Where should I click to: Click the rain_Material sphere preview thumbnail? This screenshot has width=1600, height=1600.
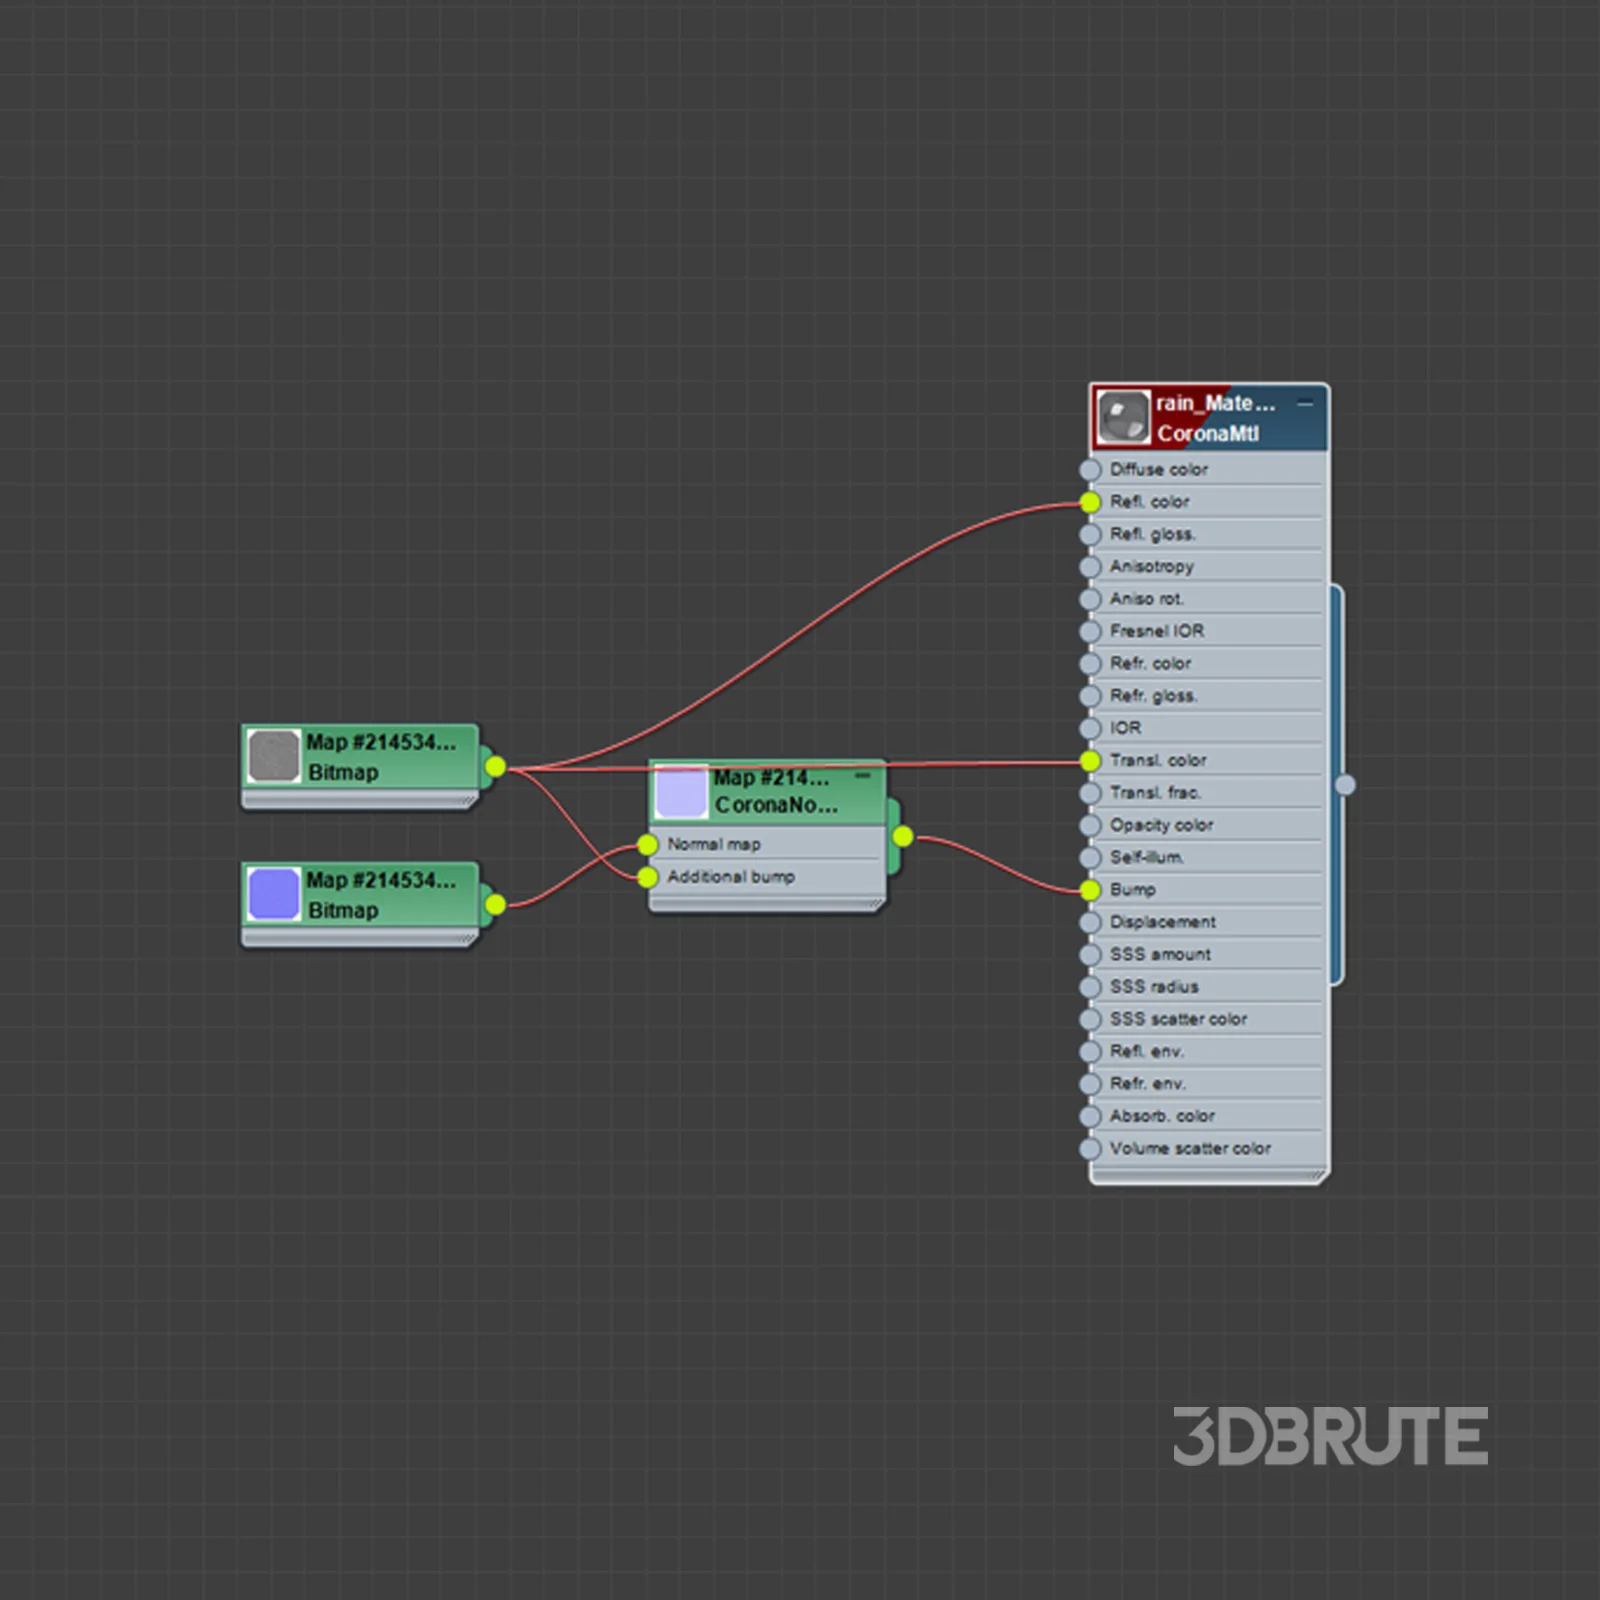[x=1122, y=417]
